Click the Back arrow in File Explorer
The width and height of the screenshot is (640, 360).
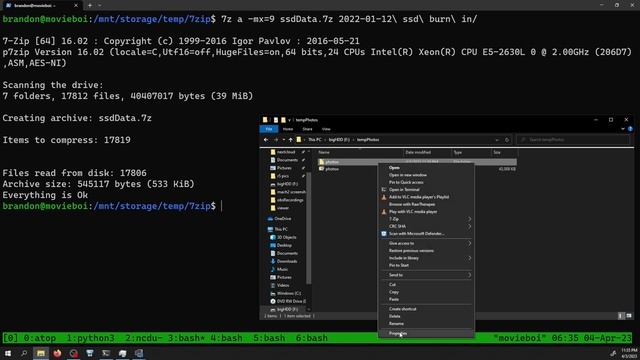coord(266,140)
